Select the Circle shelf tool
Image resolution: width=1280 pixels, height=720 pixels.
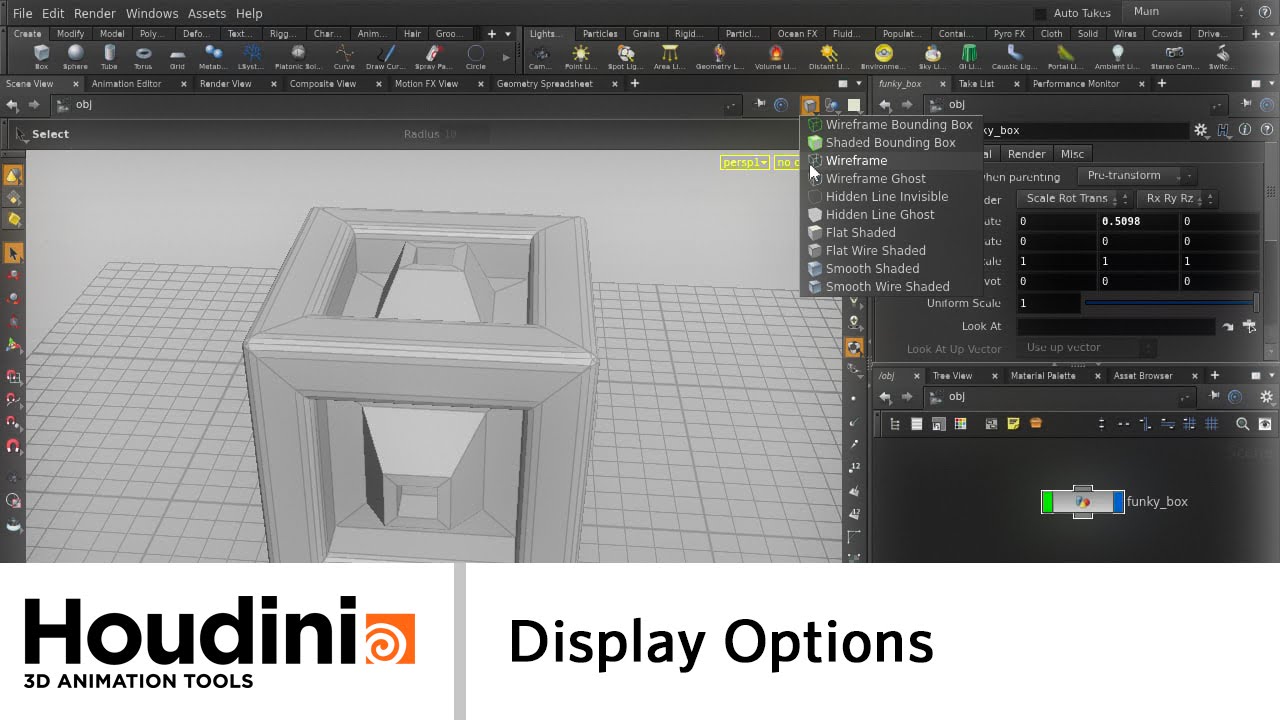click(x=476, y=57)
